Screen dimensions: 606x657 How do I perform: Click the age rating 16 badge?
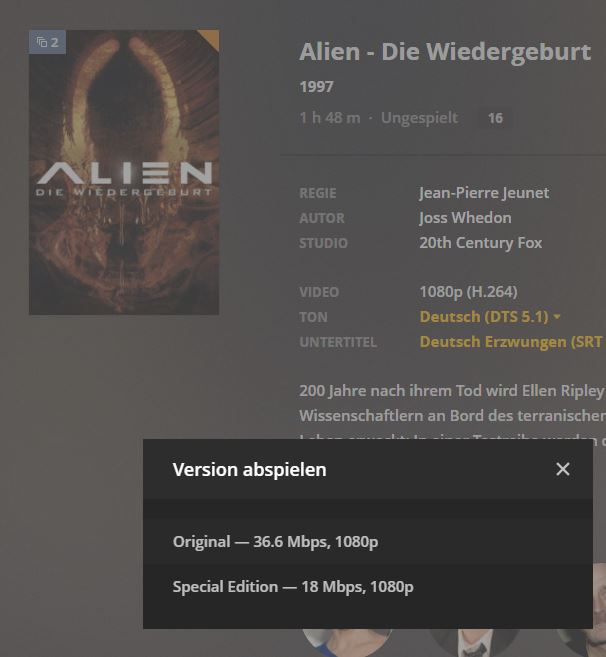pyautogui.click(x=495, y=118)
